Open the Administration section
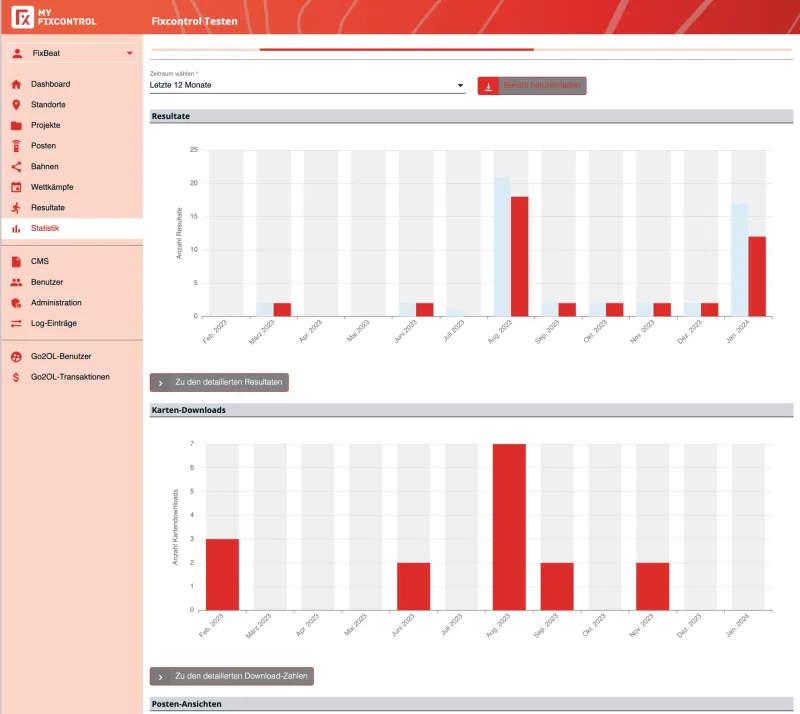800x714 pixels. click(72, 303)
